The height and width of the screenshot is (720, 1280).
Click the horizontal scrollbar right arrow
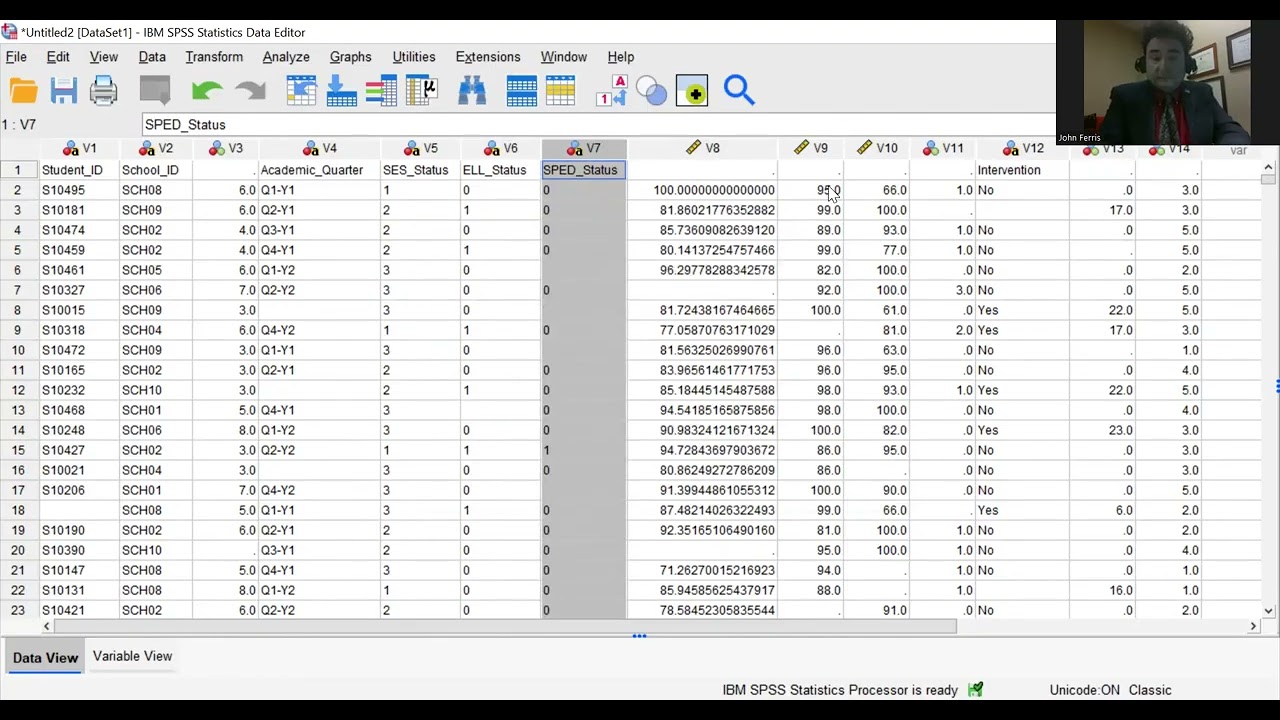(x=1253, y=627)
